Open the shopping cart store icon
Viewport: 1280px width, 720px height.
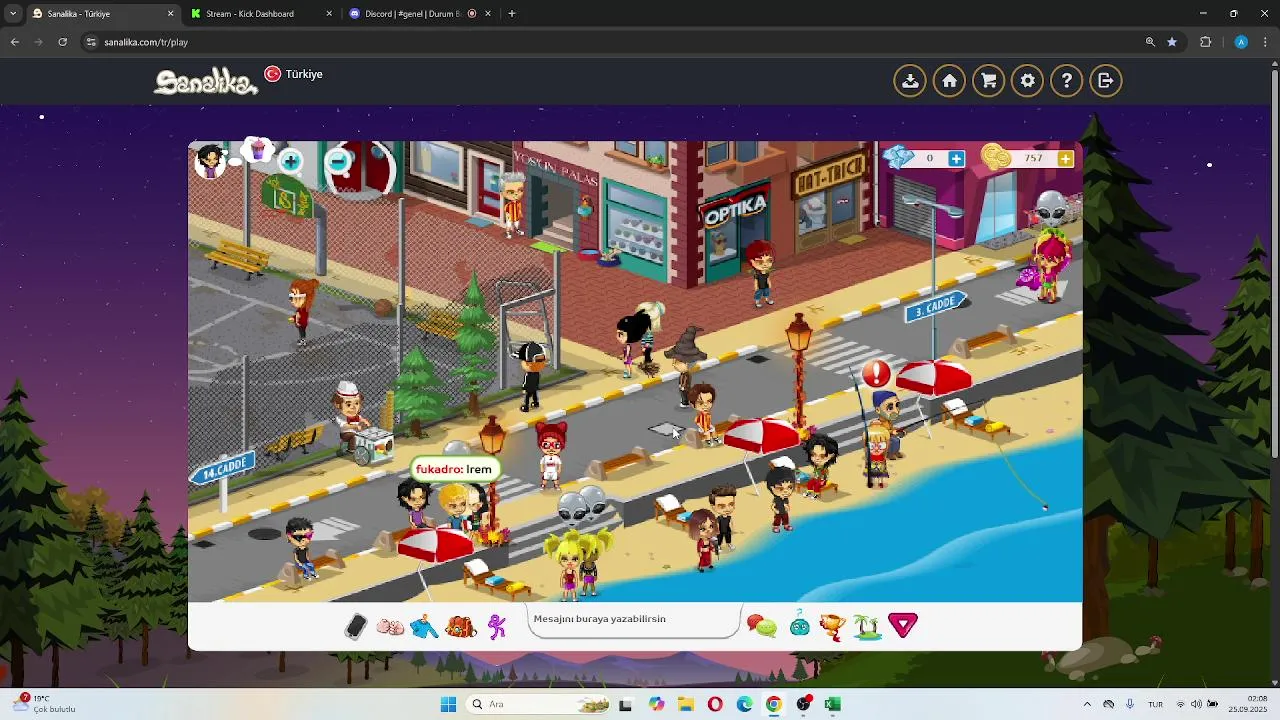coord(988,81)
